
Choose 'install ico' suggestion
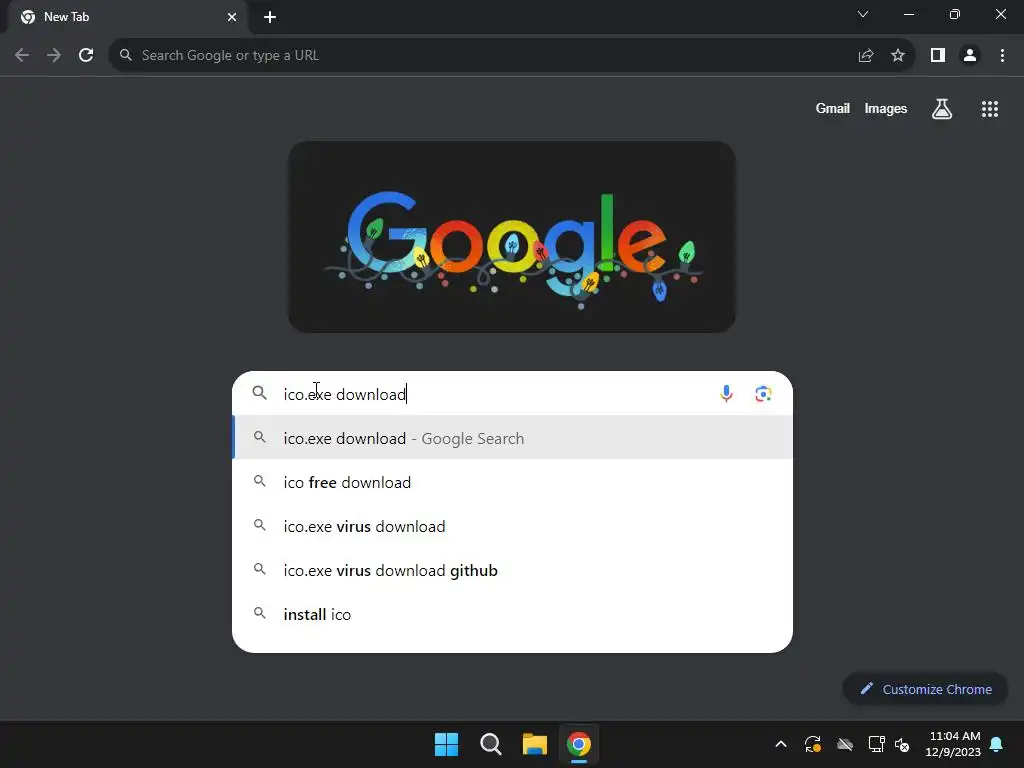click(x=513, y=615)
